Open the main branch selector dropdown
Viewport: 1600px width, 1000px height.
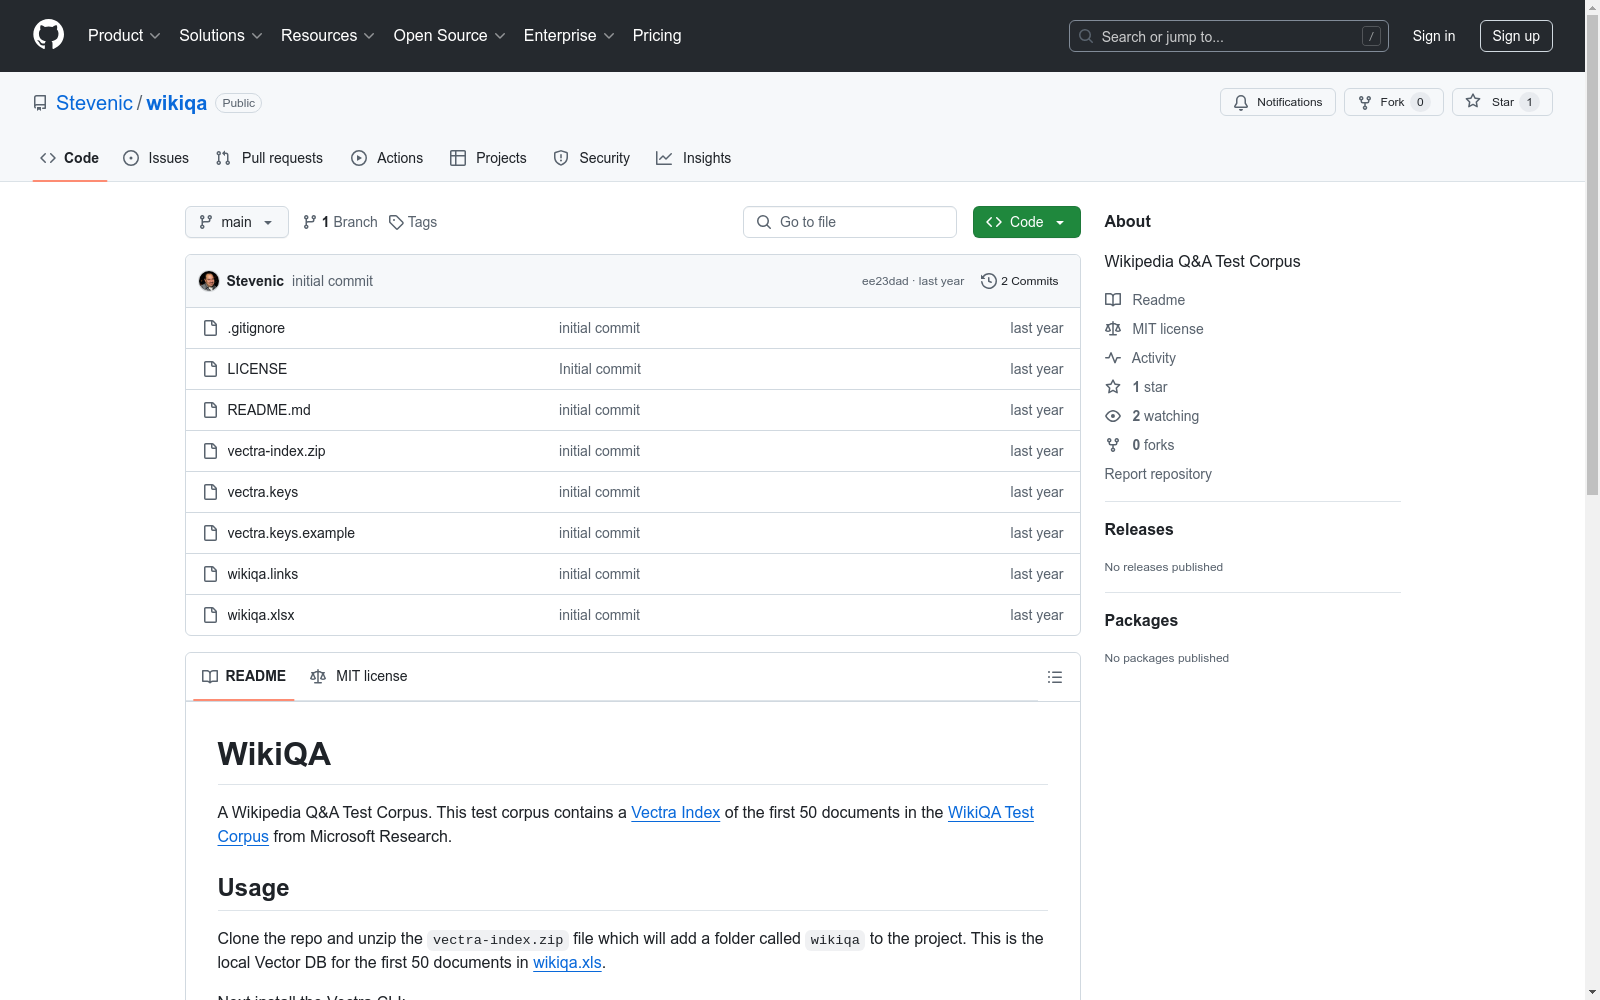237,222
